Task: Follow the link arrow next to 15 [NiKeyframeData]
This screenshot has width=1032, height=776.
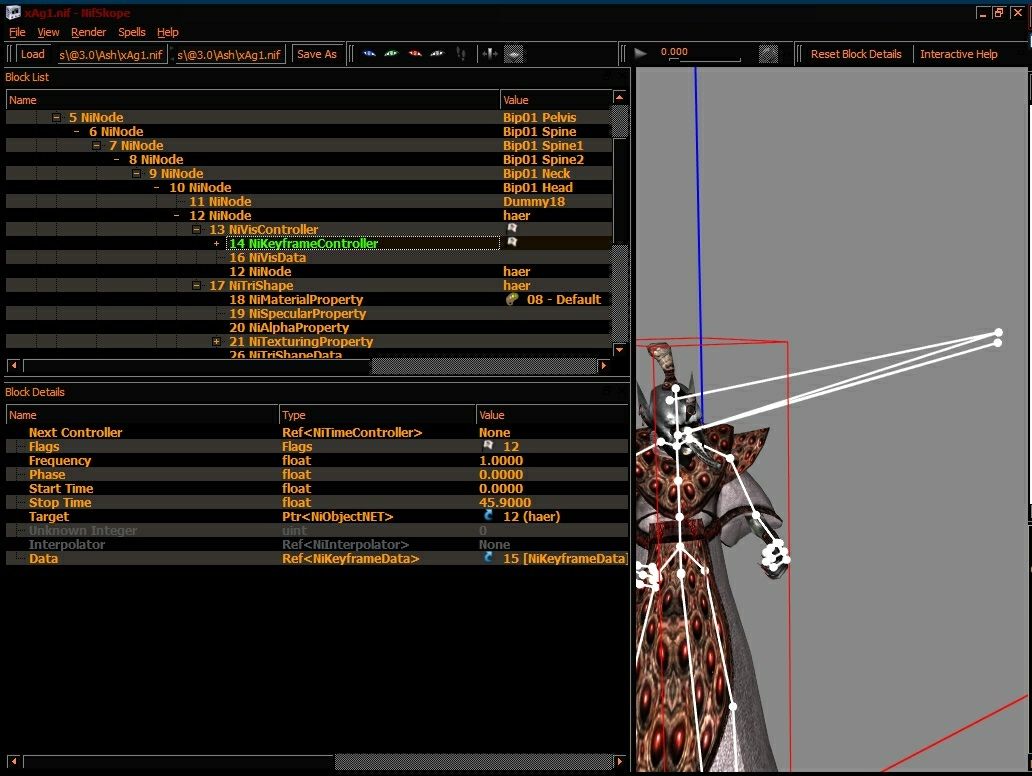Action: [x=488, y=557]
